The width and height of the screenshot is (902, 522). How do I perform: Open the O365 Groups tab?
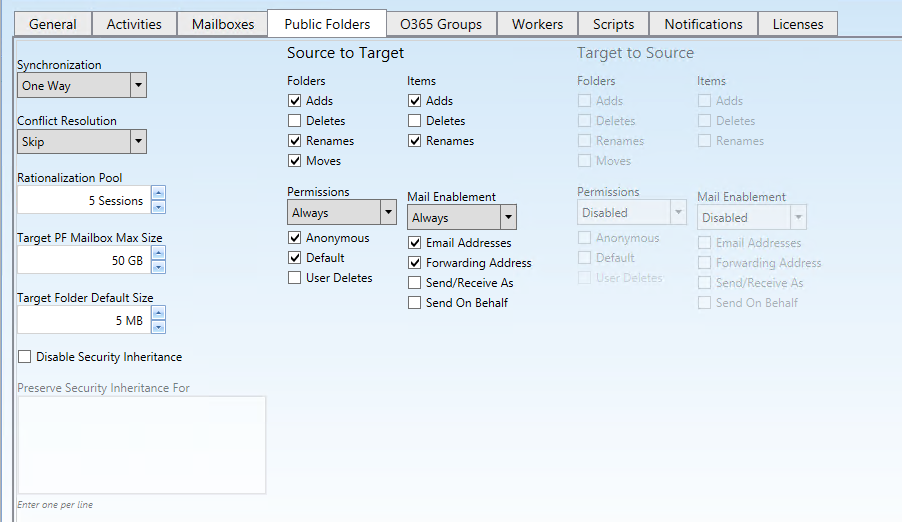(440, 24)
